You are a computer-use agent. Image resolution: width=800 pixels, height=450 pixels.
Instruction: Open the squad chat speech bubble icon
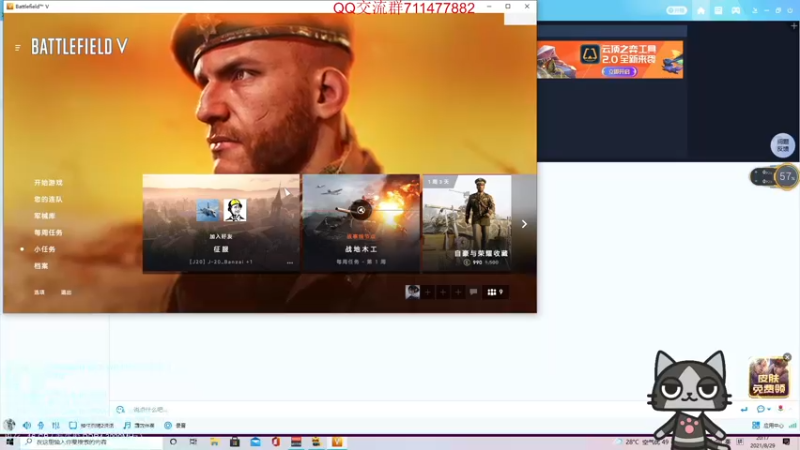coord(473,292)
